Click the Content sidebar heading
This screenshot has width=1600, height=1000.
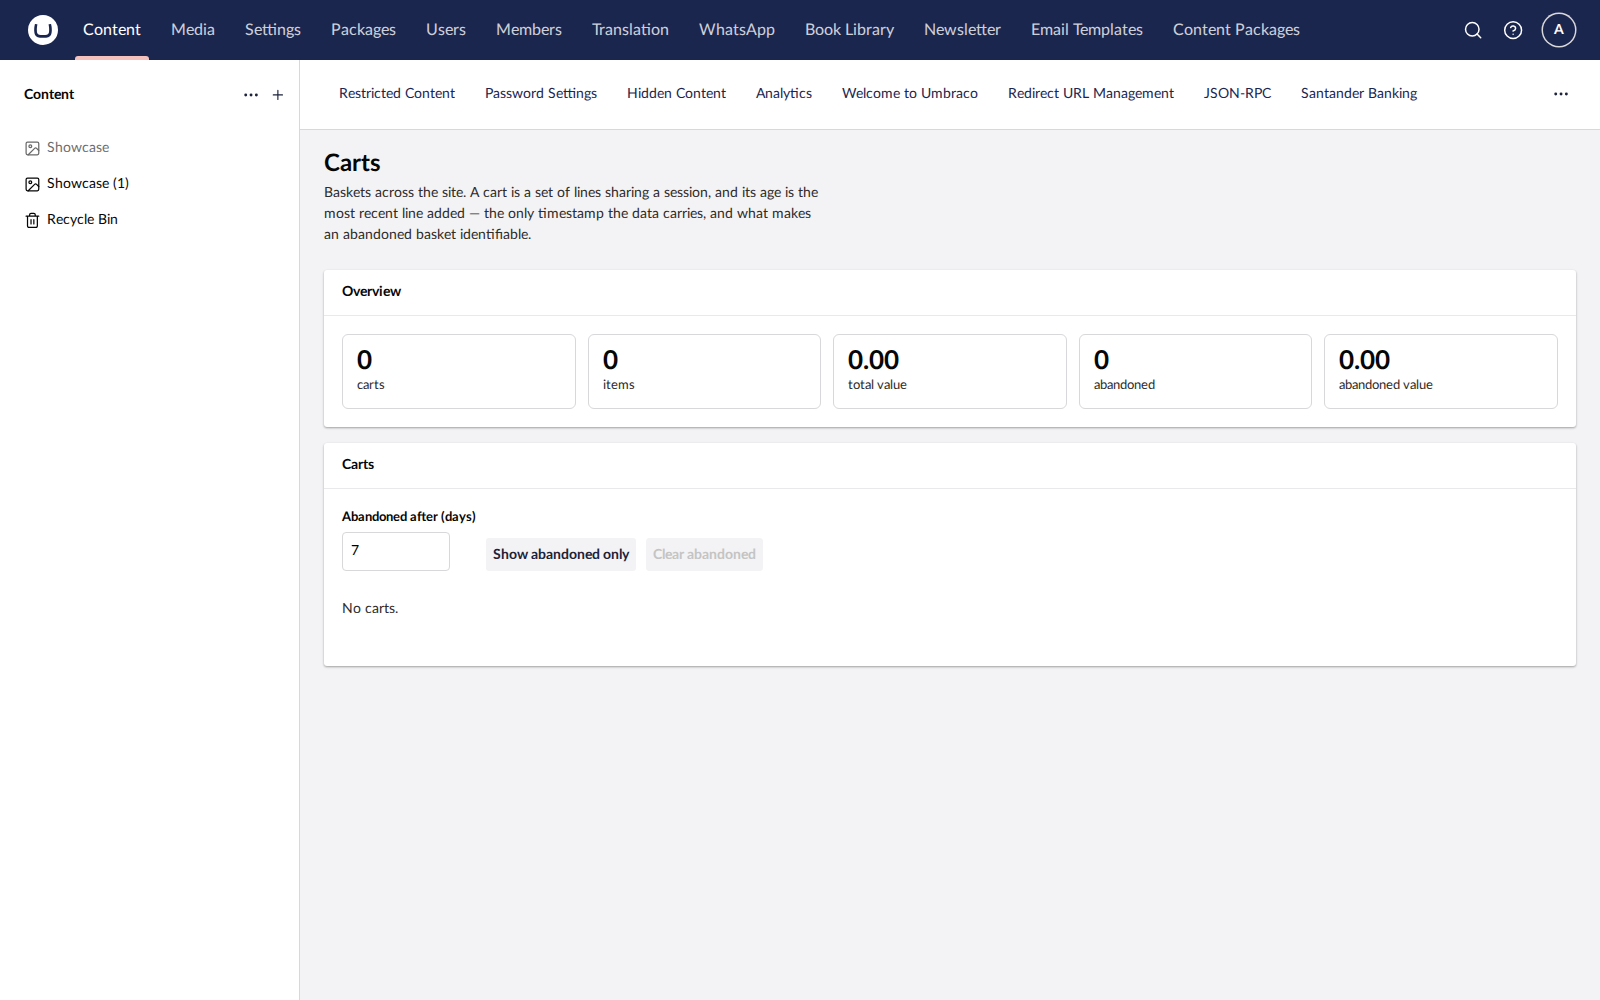tap(49, 95)
